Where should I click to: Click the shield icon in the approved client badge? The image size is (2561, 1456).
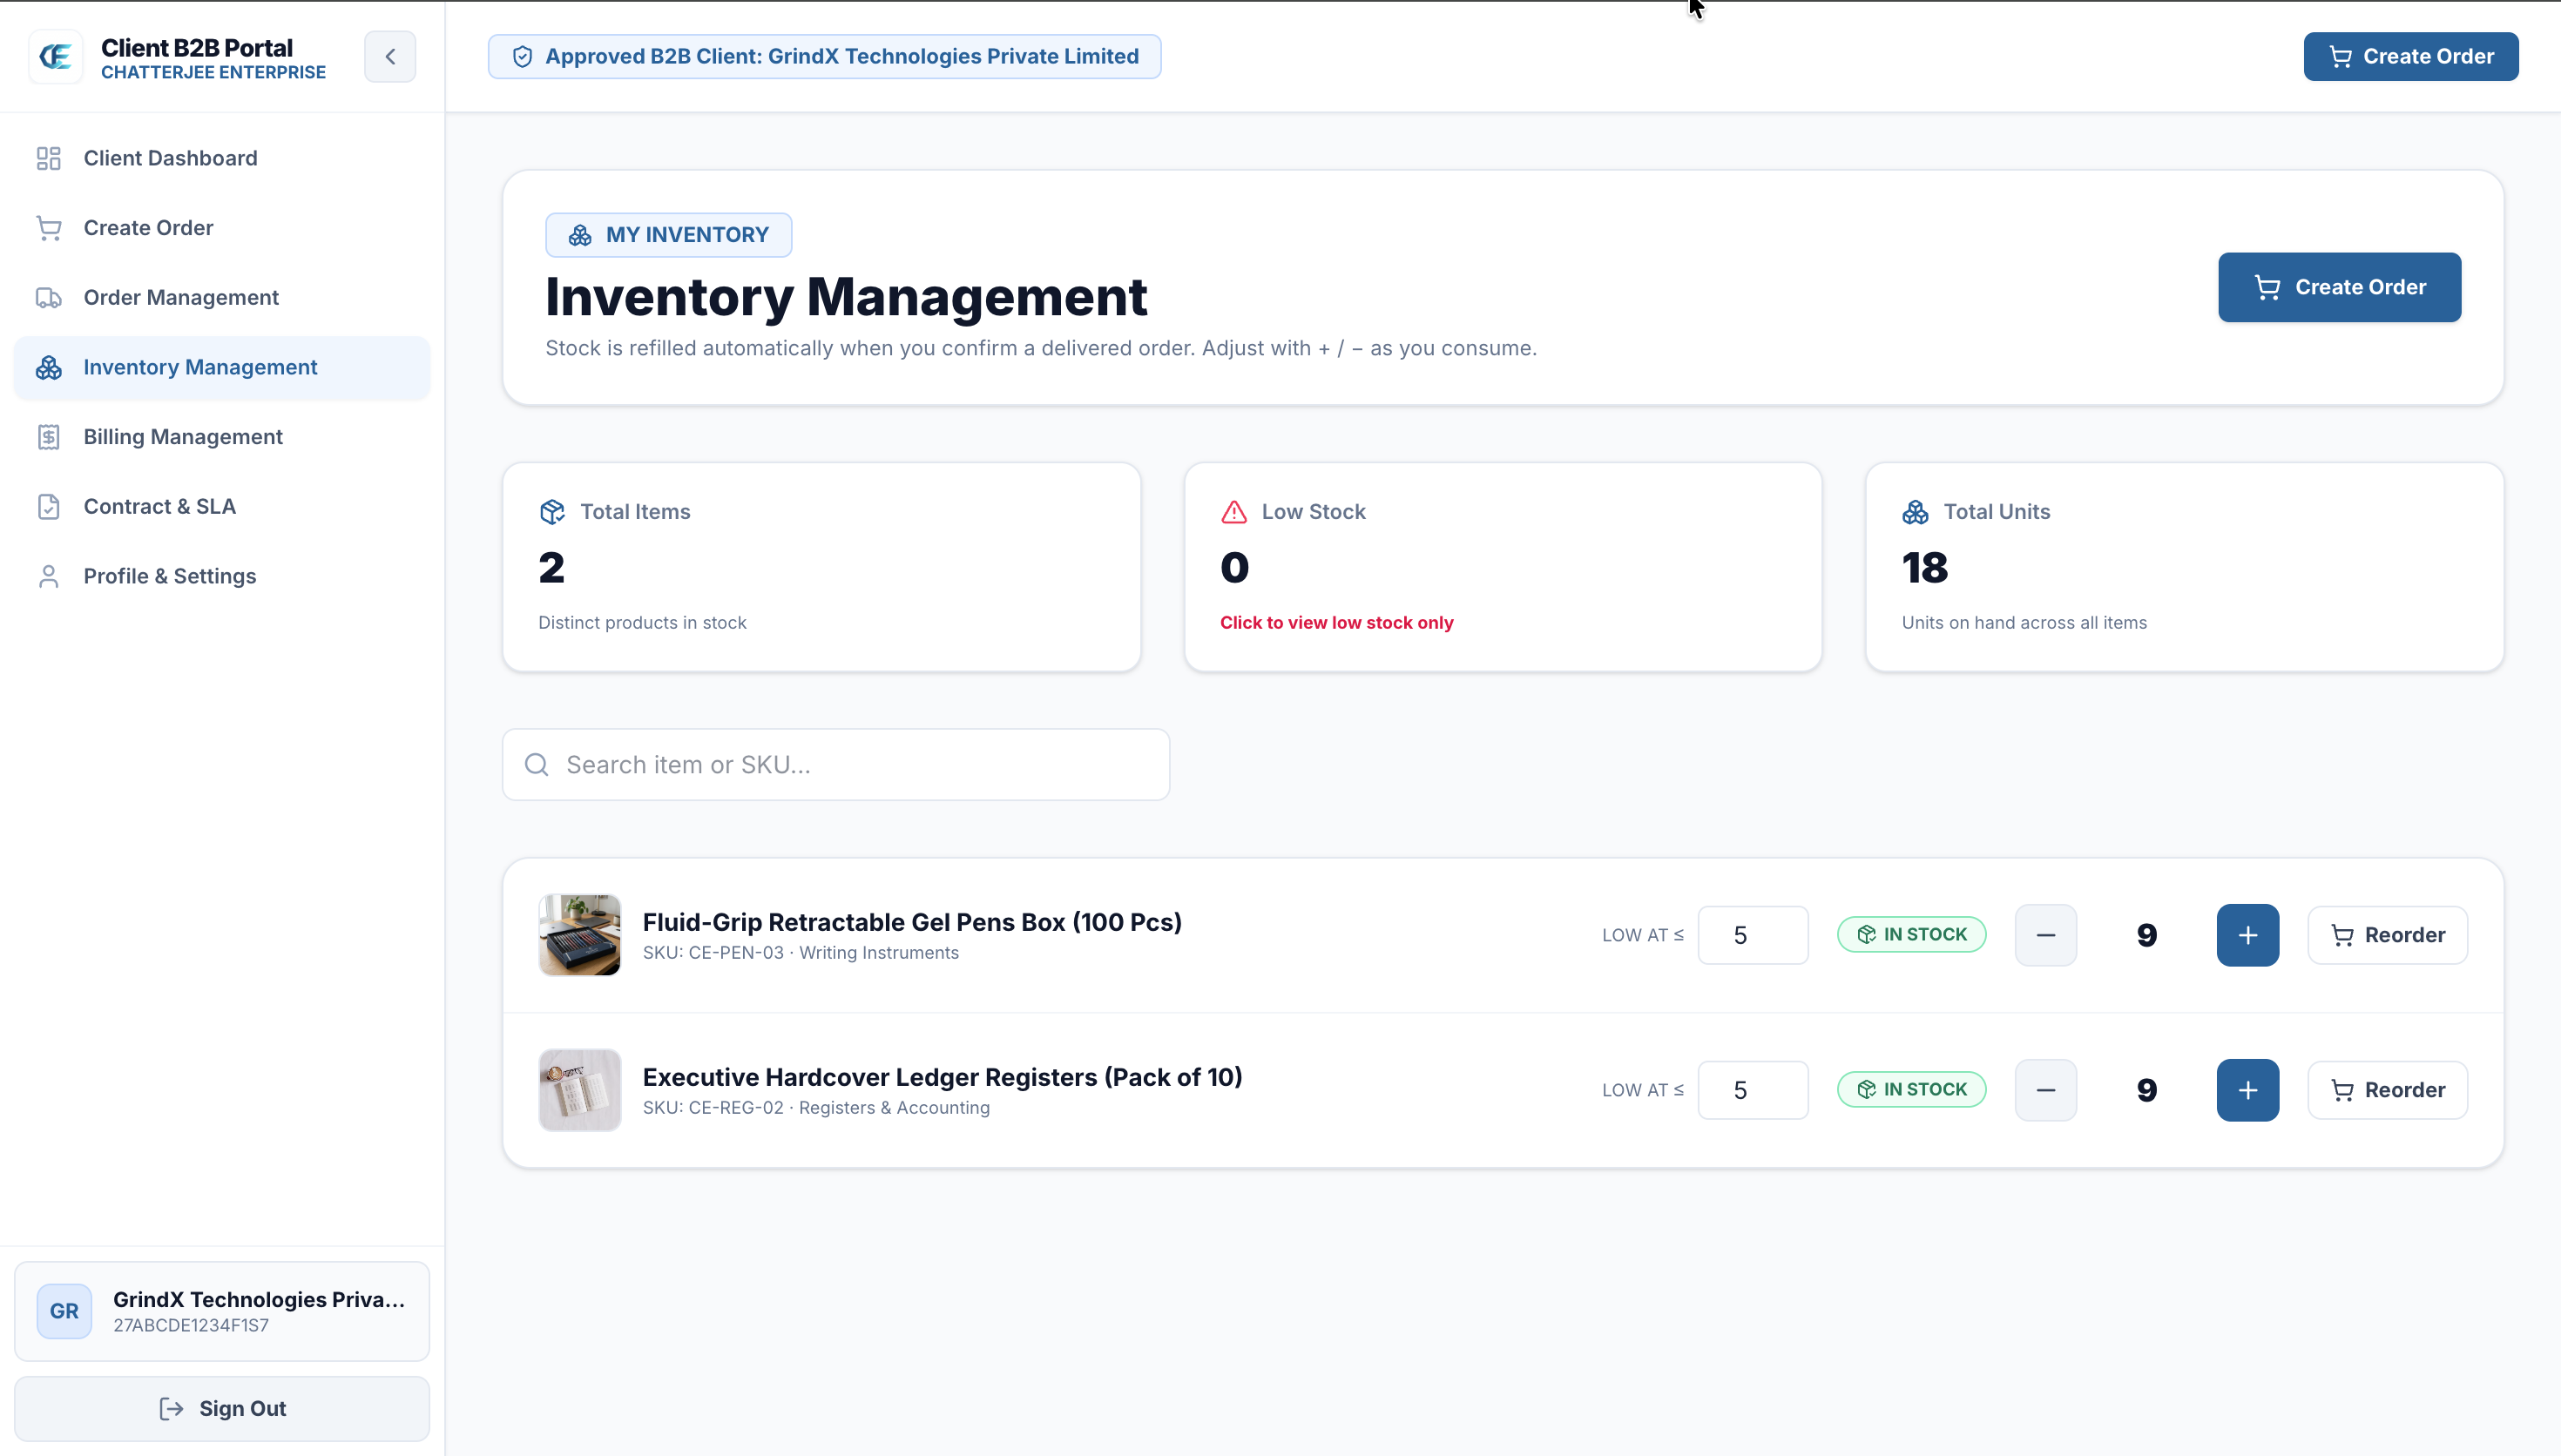pos(522,57)
